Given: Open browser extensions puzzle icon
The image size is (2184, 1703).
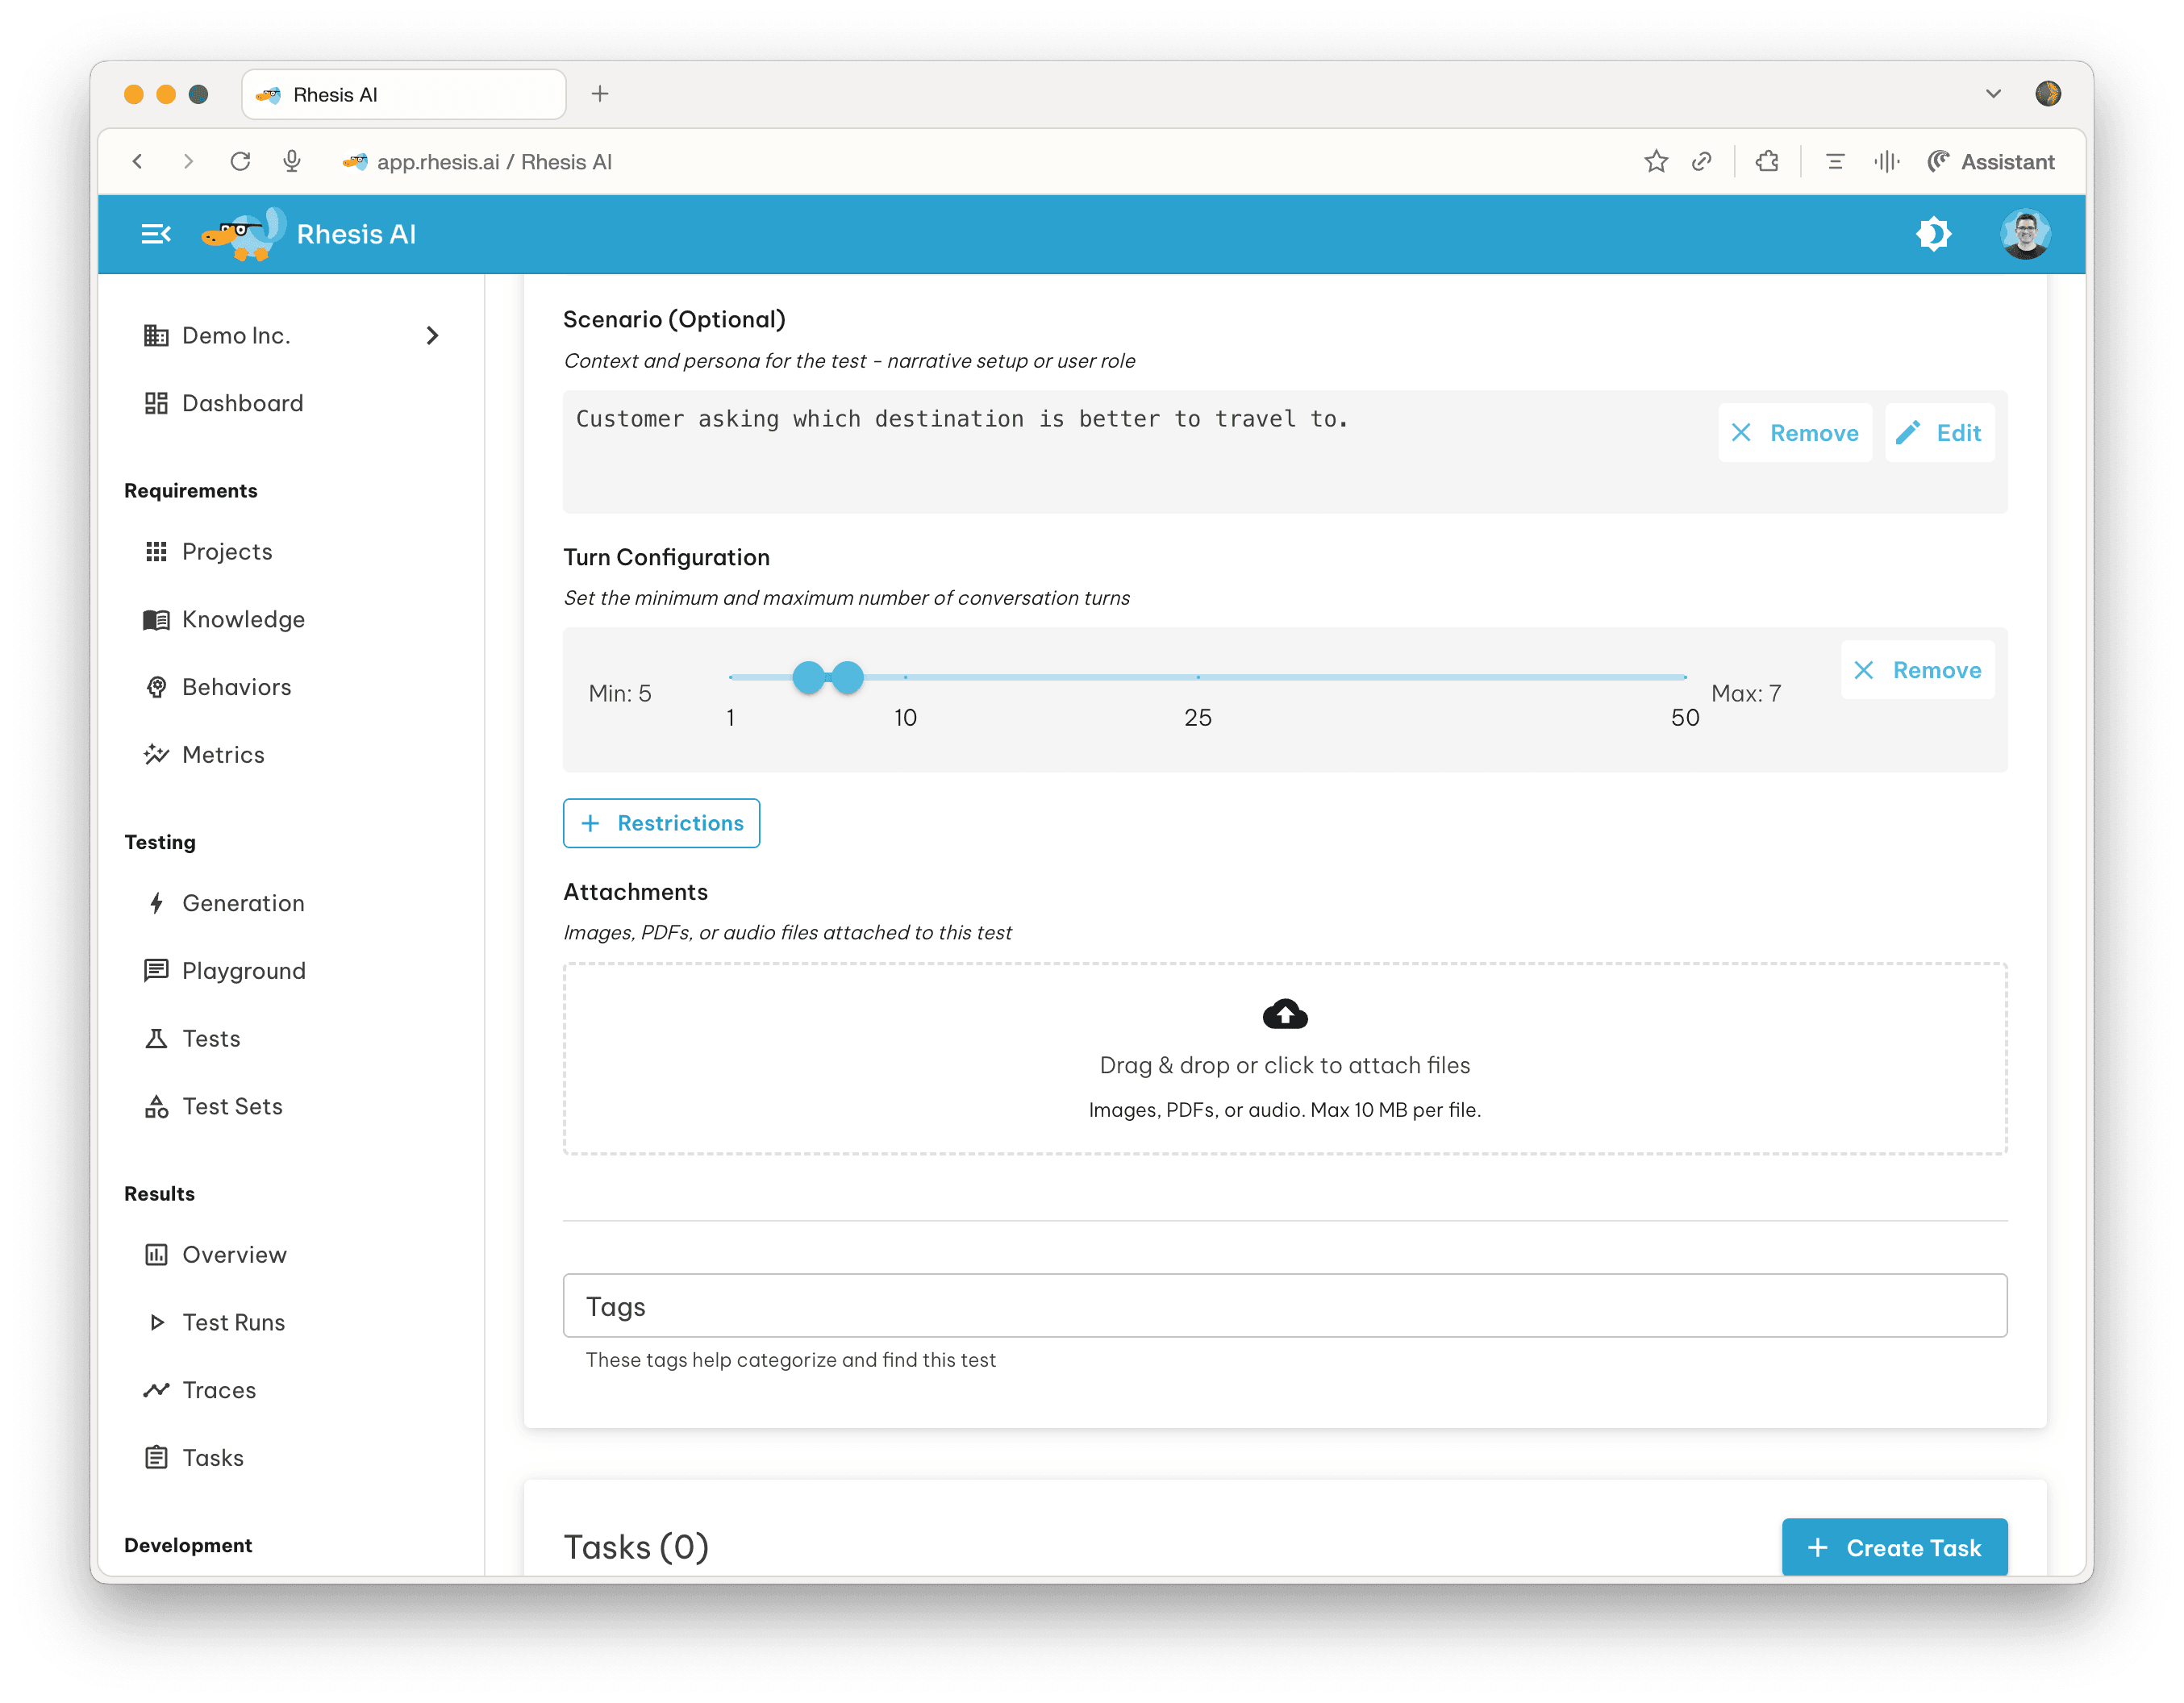Looking at the screenshot, I should pyautogui.click(x=1767, y=162).
